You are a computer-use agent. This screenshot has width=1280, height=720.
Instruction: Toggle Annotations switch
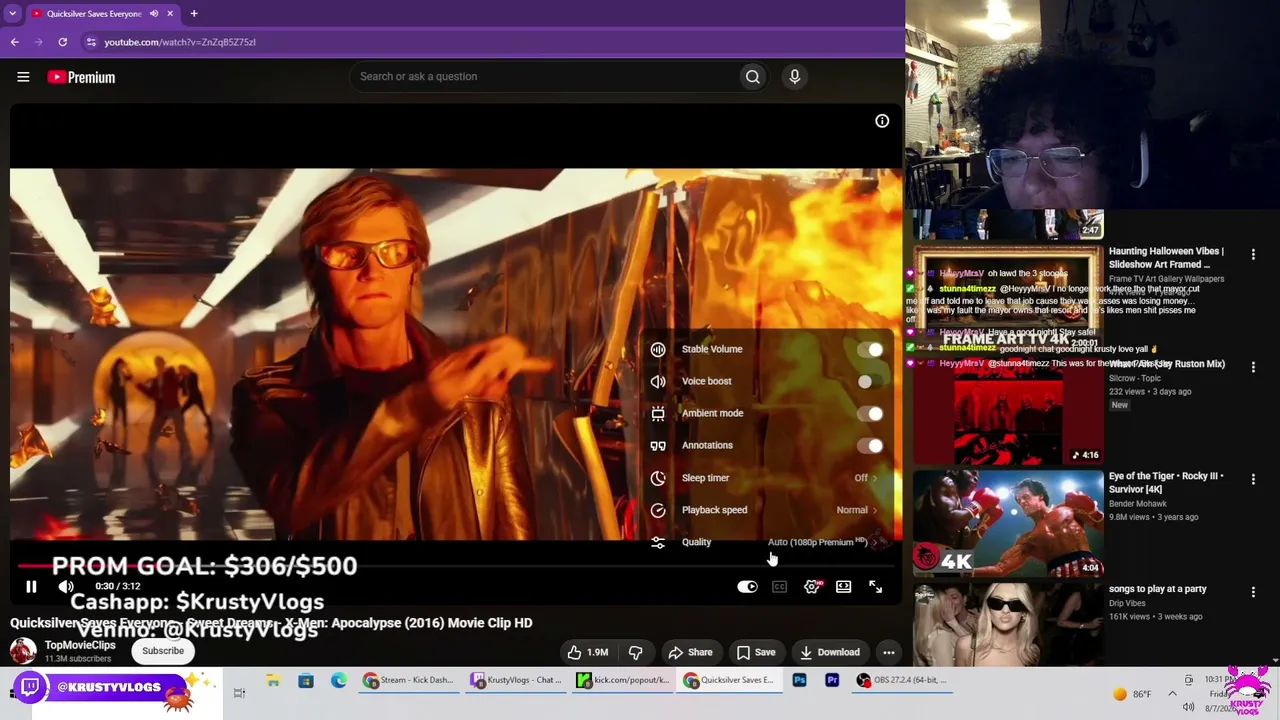870,445
